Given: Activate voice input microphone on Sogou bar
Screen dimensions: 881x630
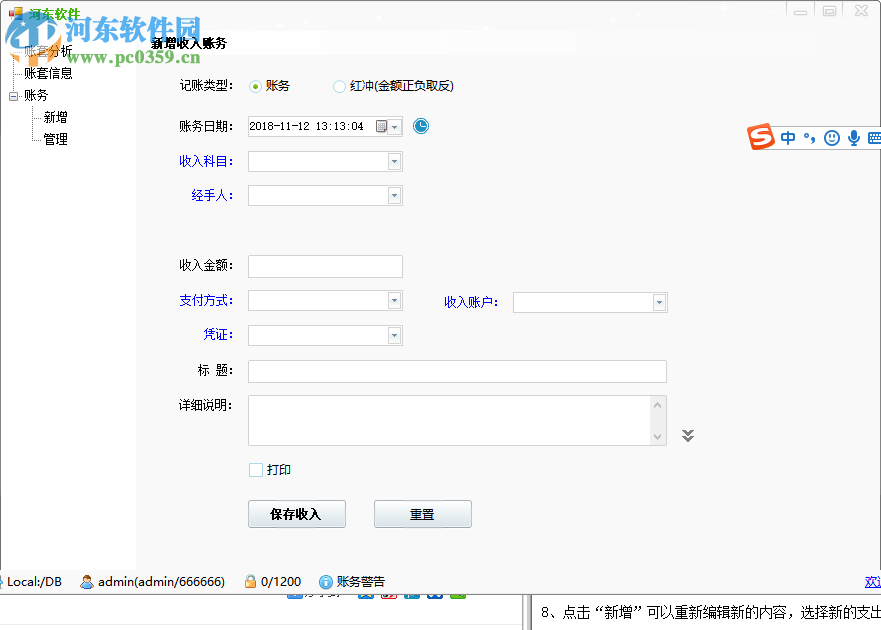Looking at the screenshot, I should 853,138.
